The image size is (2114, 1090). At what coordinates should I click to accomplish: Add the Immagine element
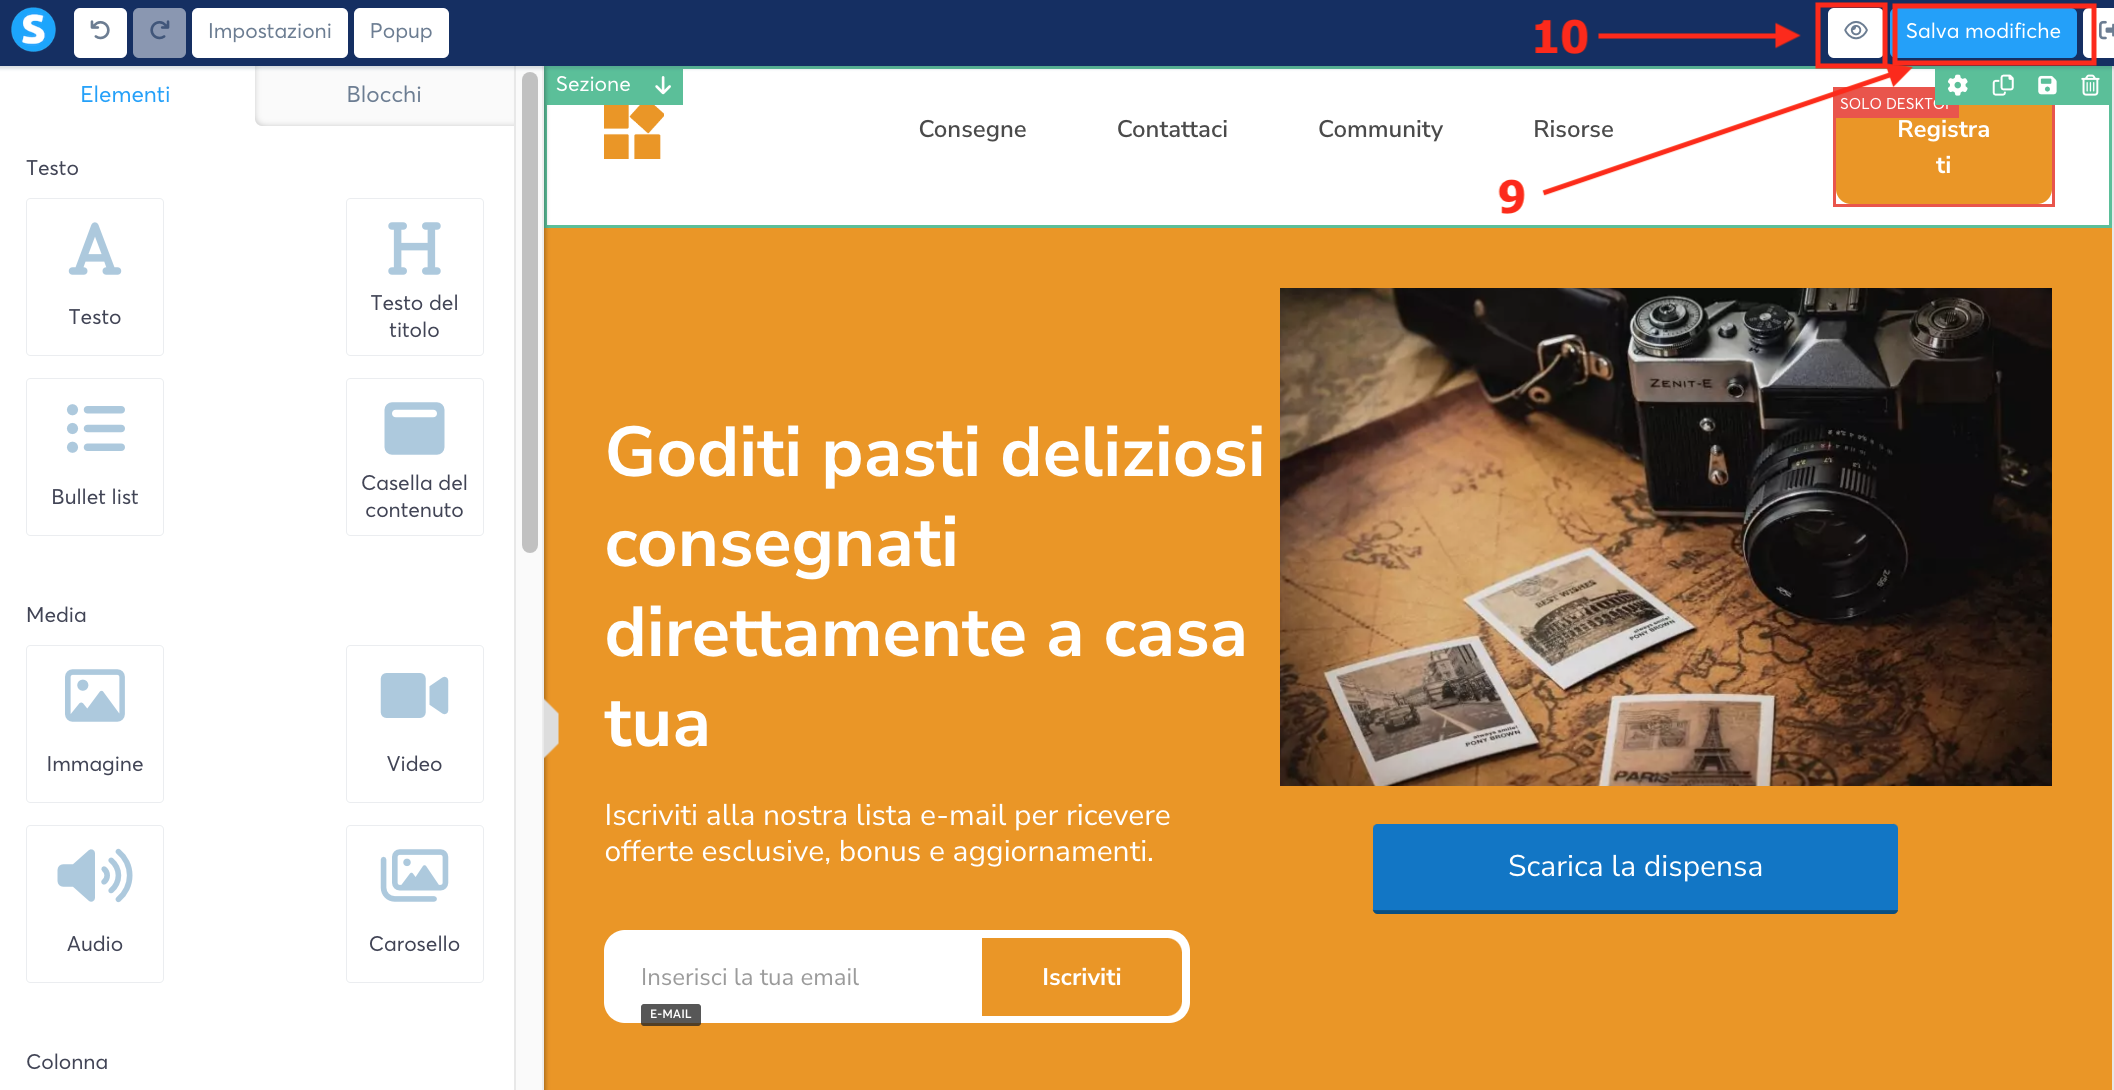tap(95, 723)
